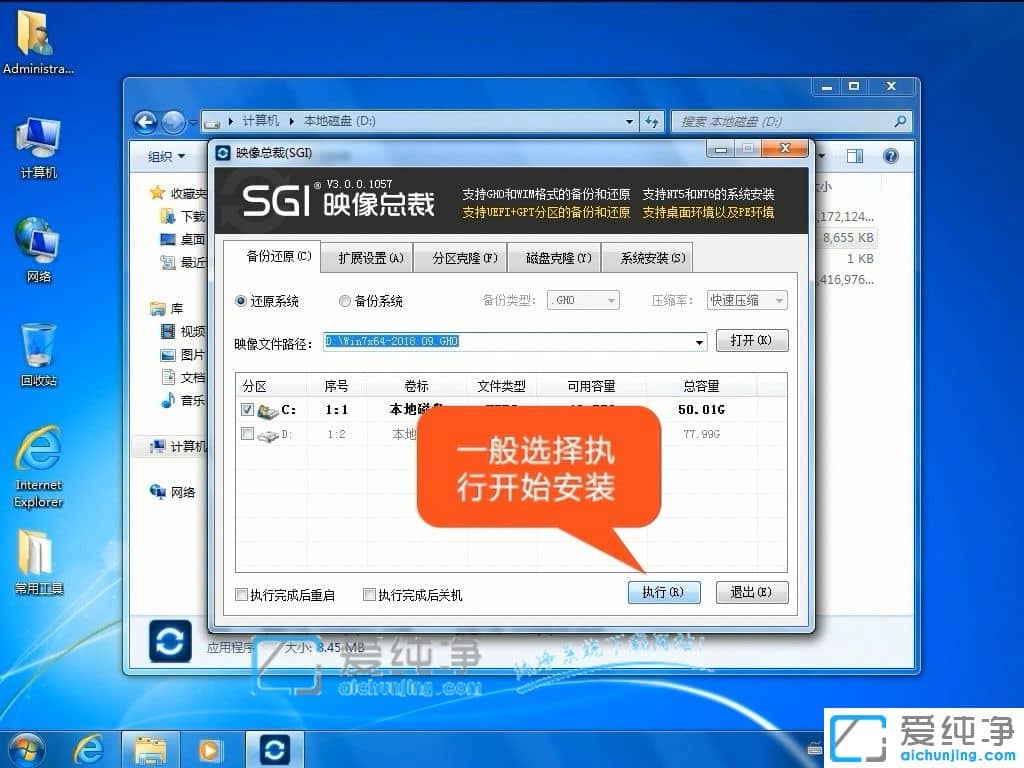The height and width of the screenshot is (768, 1024).
Task: Open Windows Explorer from the taskbar
Action: 150,748
